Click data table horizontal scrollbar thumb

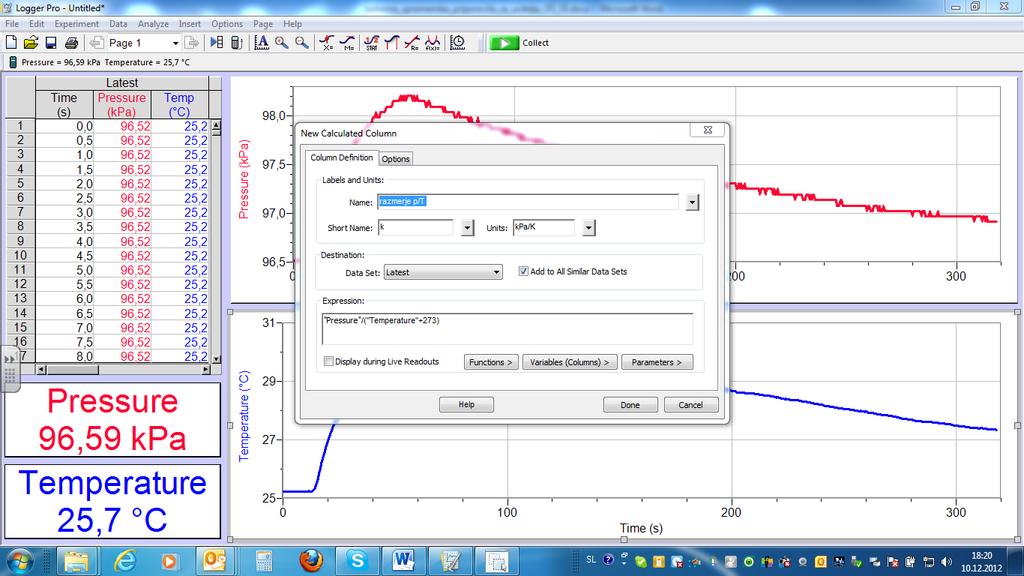point(73,370)
